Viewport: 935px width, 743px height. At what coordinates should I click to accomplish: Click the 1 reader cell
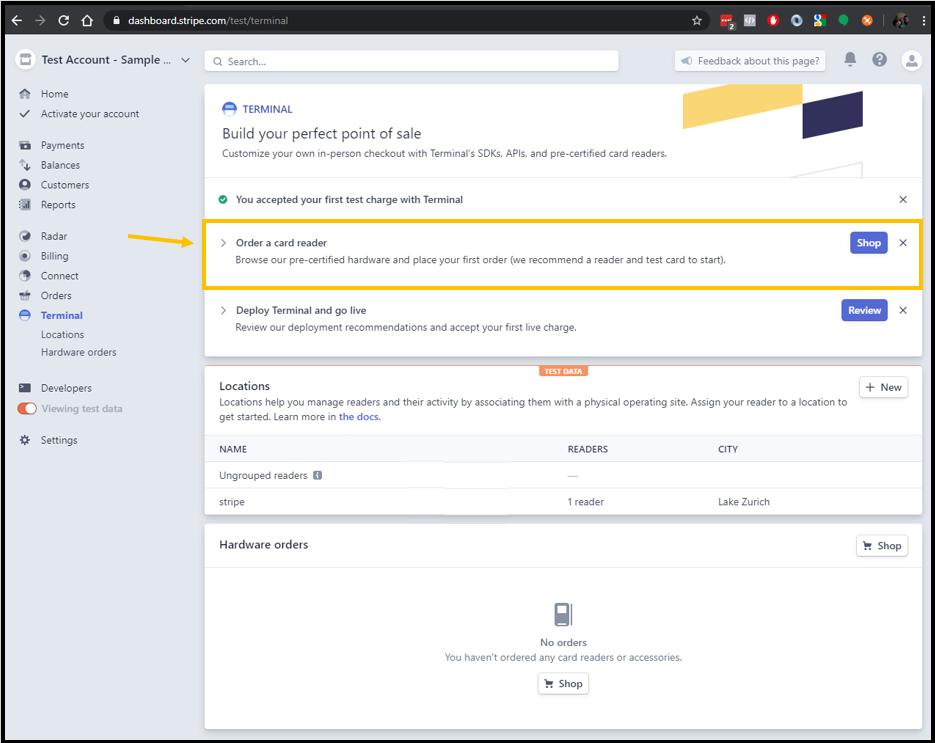click(x=586, y=502)
